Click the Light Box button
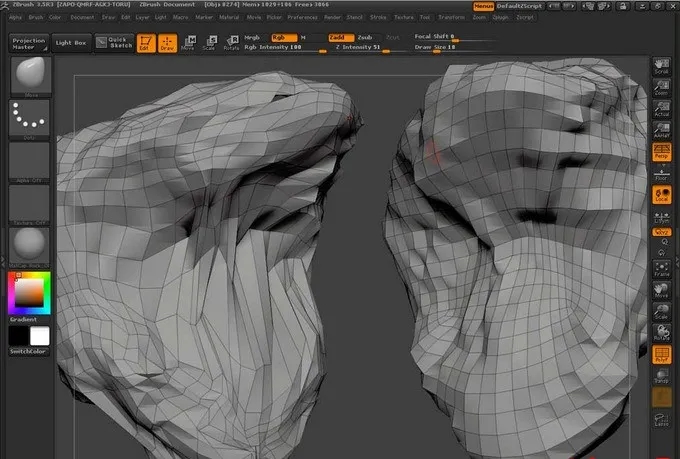Screen dimensions: 680x459 [71, 43]
